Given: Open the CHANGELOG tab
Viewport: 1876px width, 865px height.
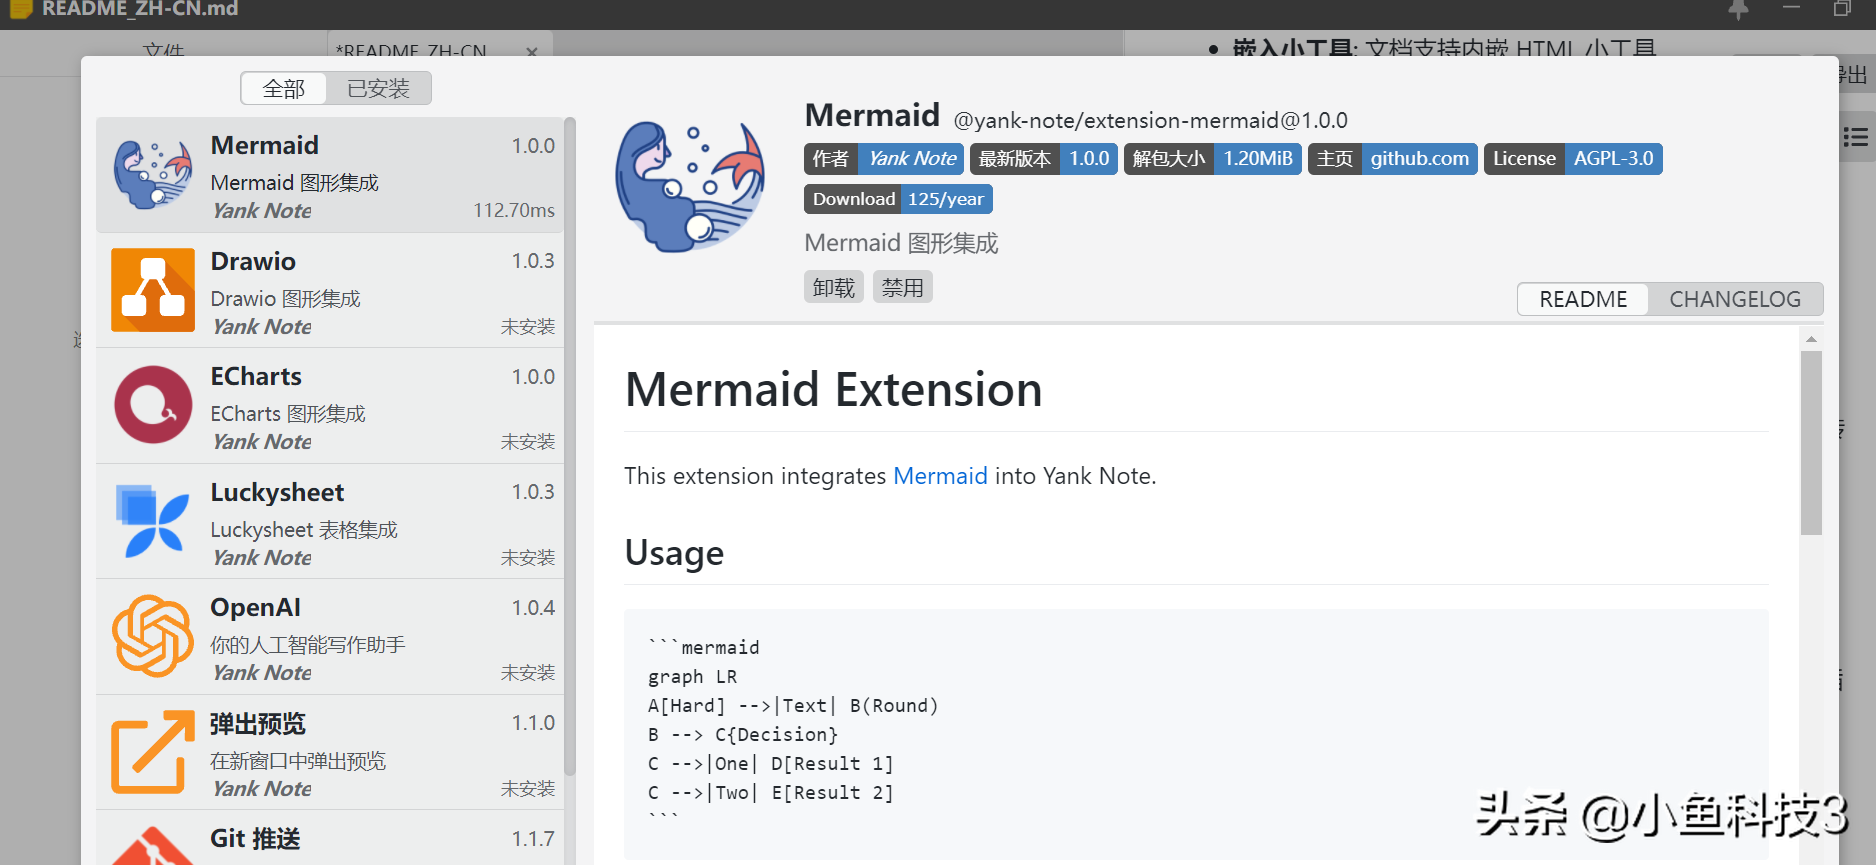Looking at the screenshot, I should point(1735,299).
